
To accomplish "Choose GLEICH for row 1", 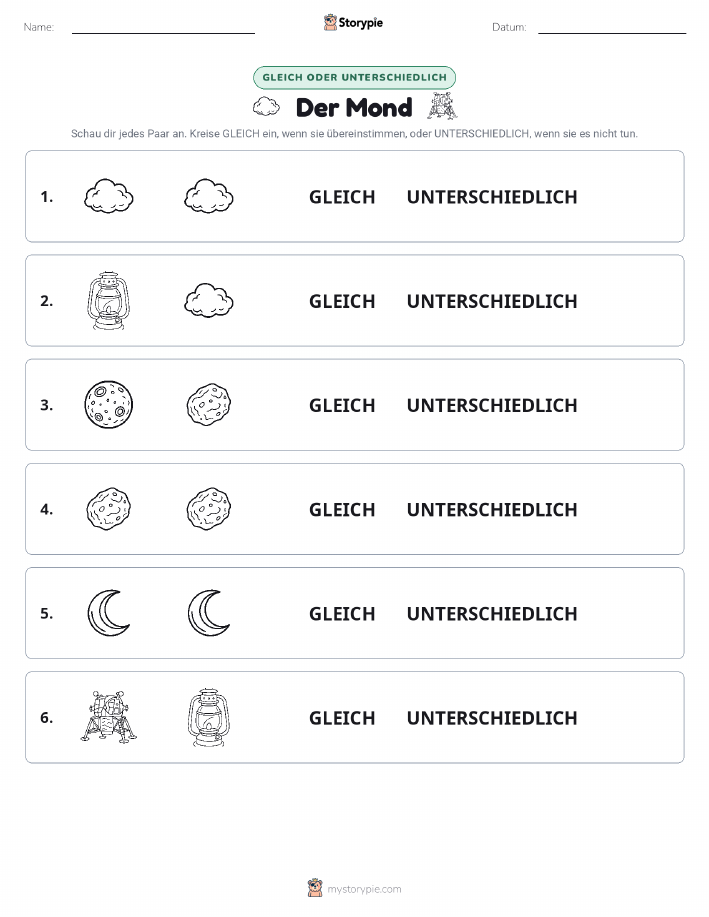I will (342, 197).
